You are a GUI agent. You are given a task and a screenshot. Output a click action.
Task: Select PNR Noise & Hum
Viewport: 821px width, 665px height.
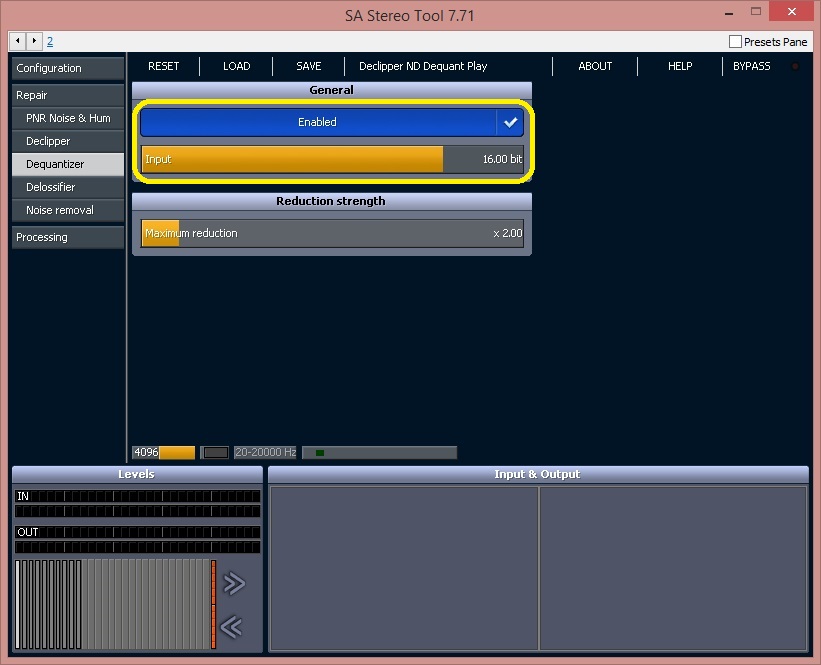[68, 118]
